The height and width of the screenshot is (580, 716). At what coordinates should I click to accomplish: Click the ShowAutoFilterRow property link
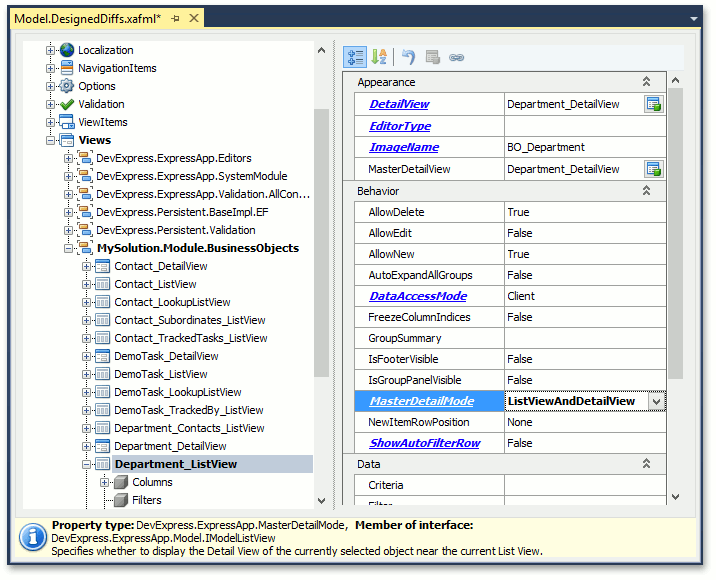(x=425, y=443)
